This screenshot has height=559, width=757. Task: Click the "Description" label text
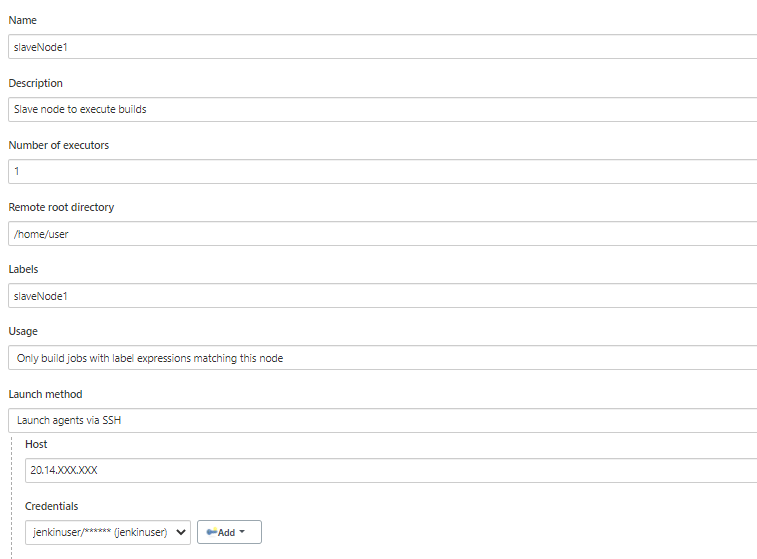pos(36,83)
